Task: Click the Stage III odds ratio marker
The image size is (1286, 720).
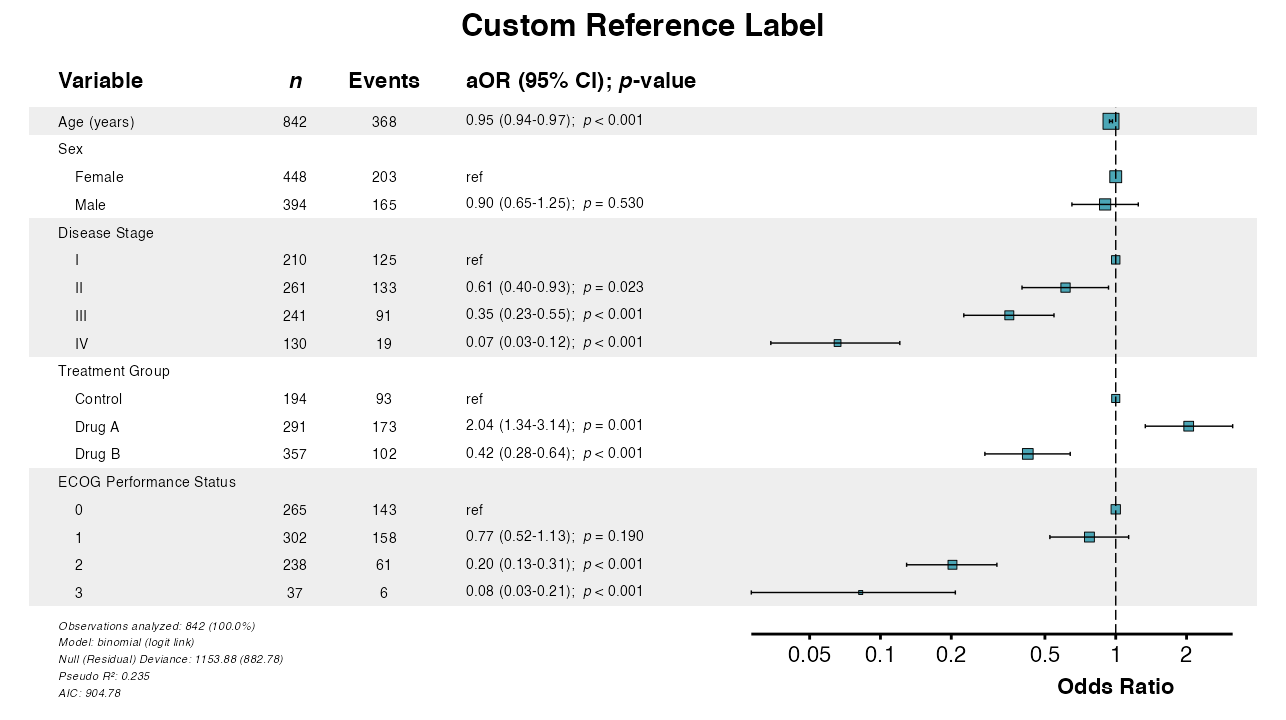Action: 1009,315
